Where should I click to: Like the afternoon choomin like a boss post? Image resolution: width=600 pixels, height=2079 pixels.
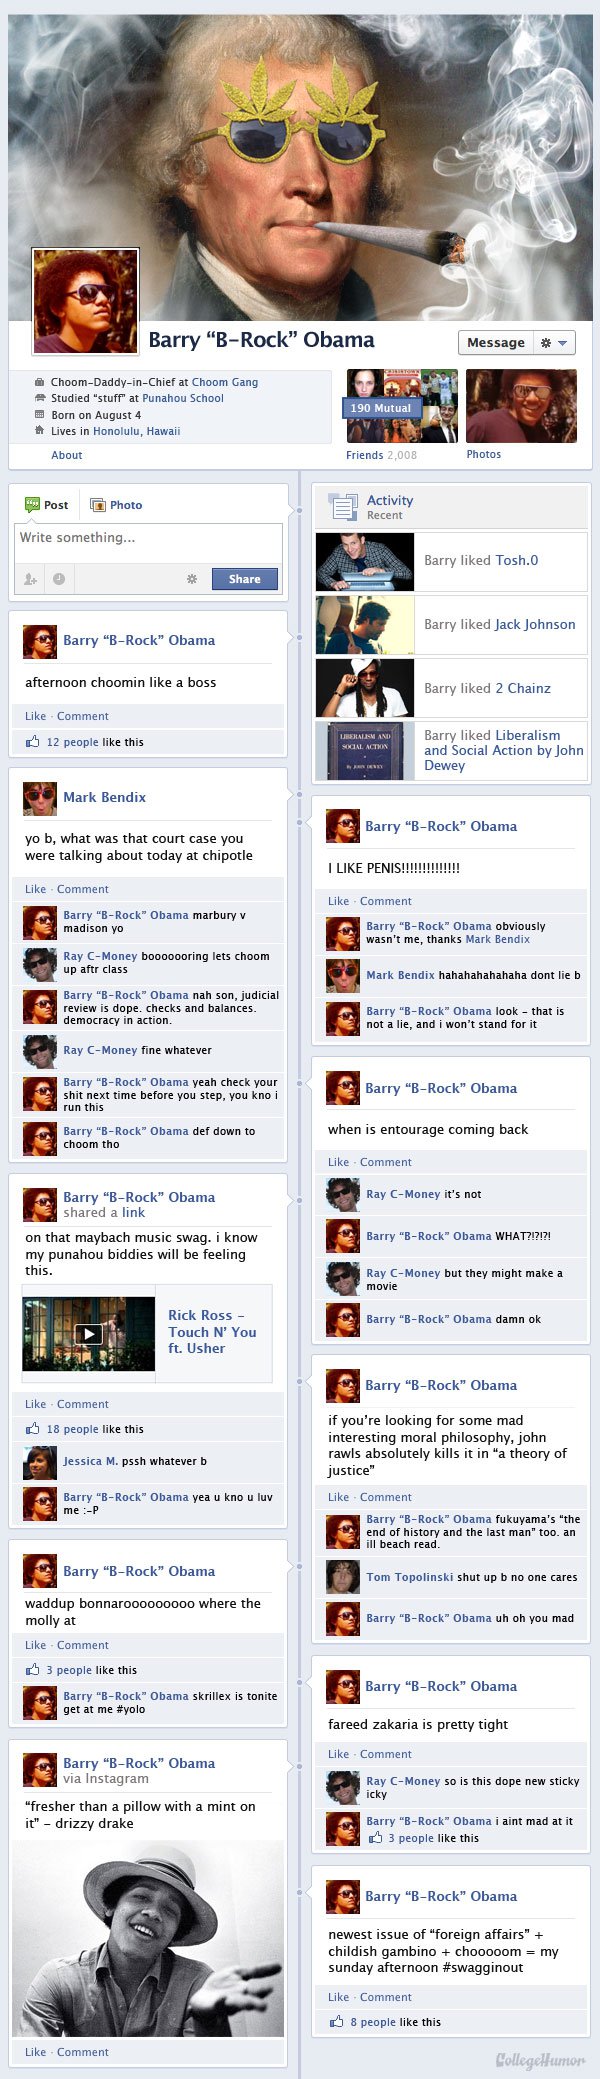pyautogui.click(x=35, y=716)
